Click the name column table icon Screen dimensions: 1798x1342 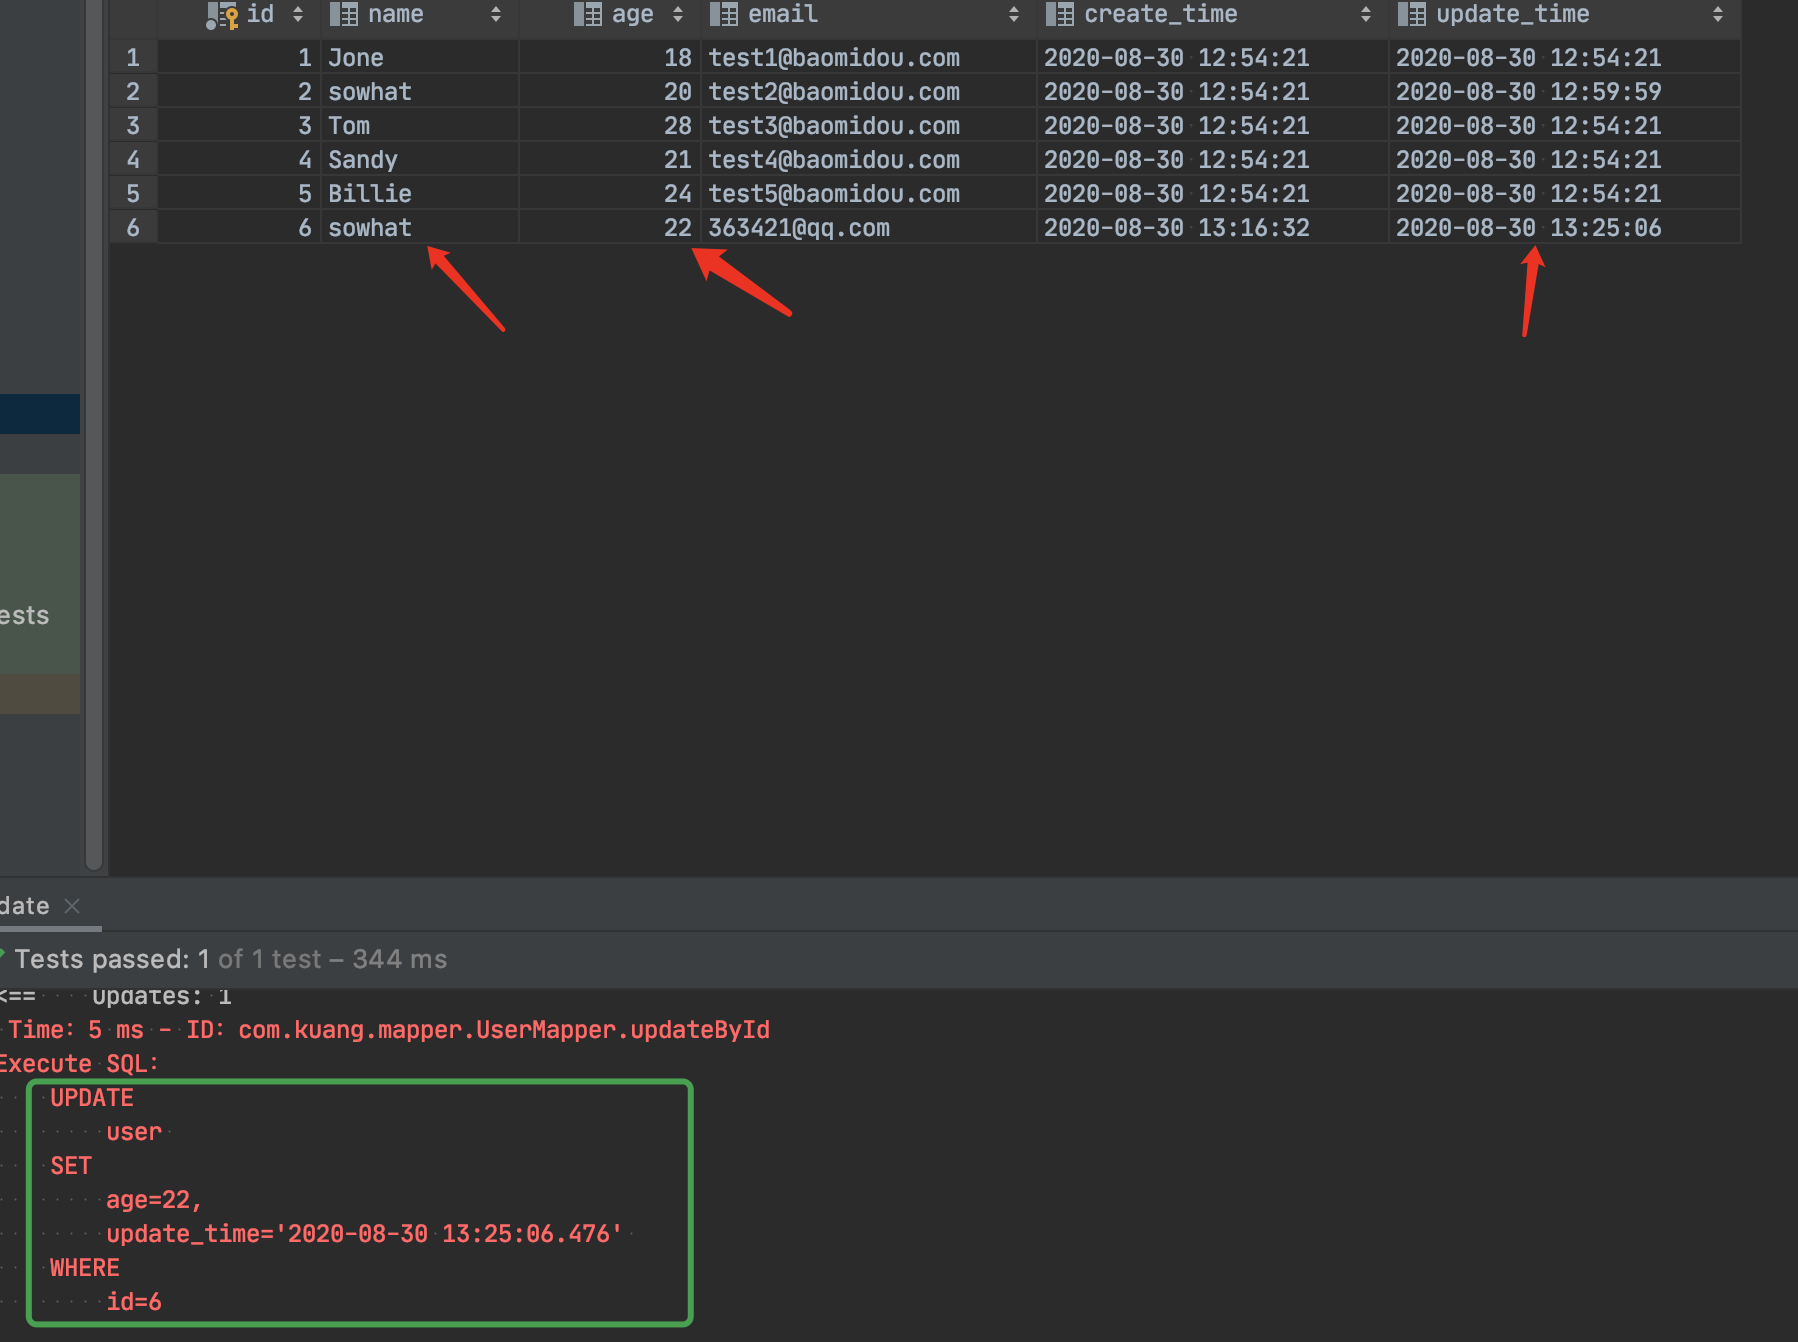[344, 15]
